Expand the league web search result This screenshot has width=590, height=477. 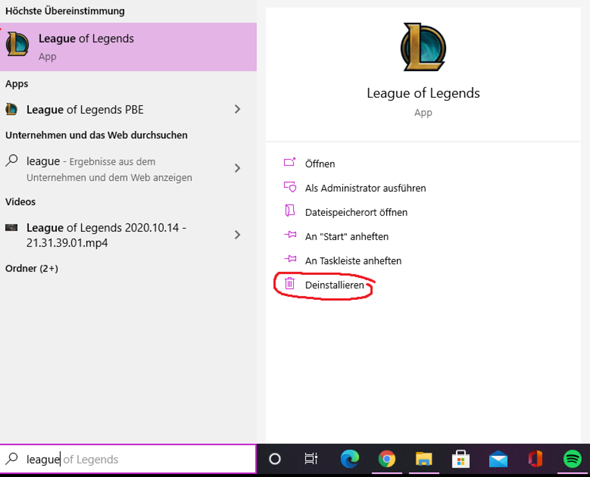(237, 168)
